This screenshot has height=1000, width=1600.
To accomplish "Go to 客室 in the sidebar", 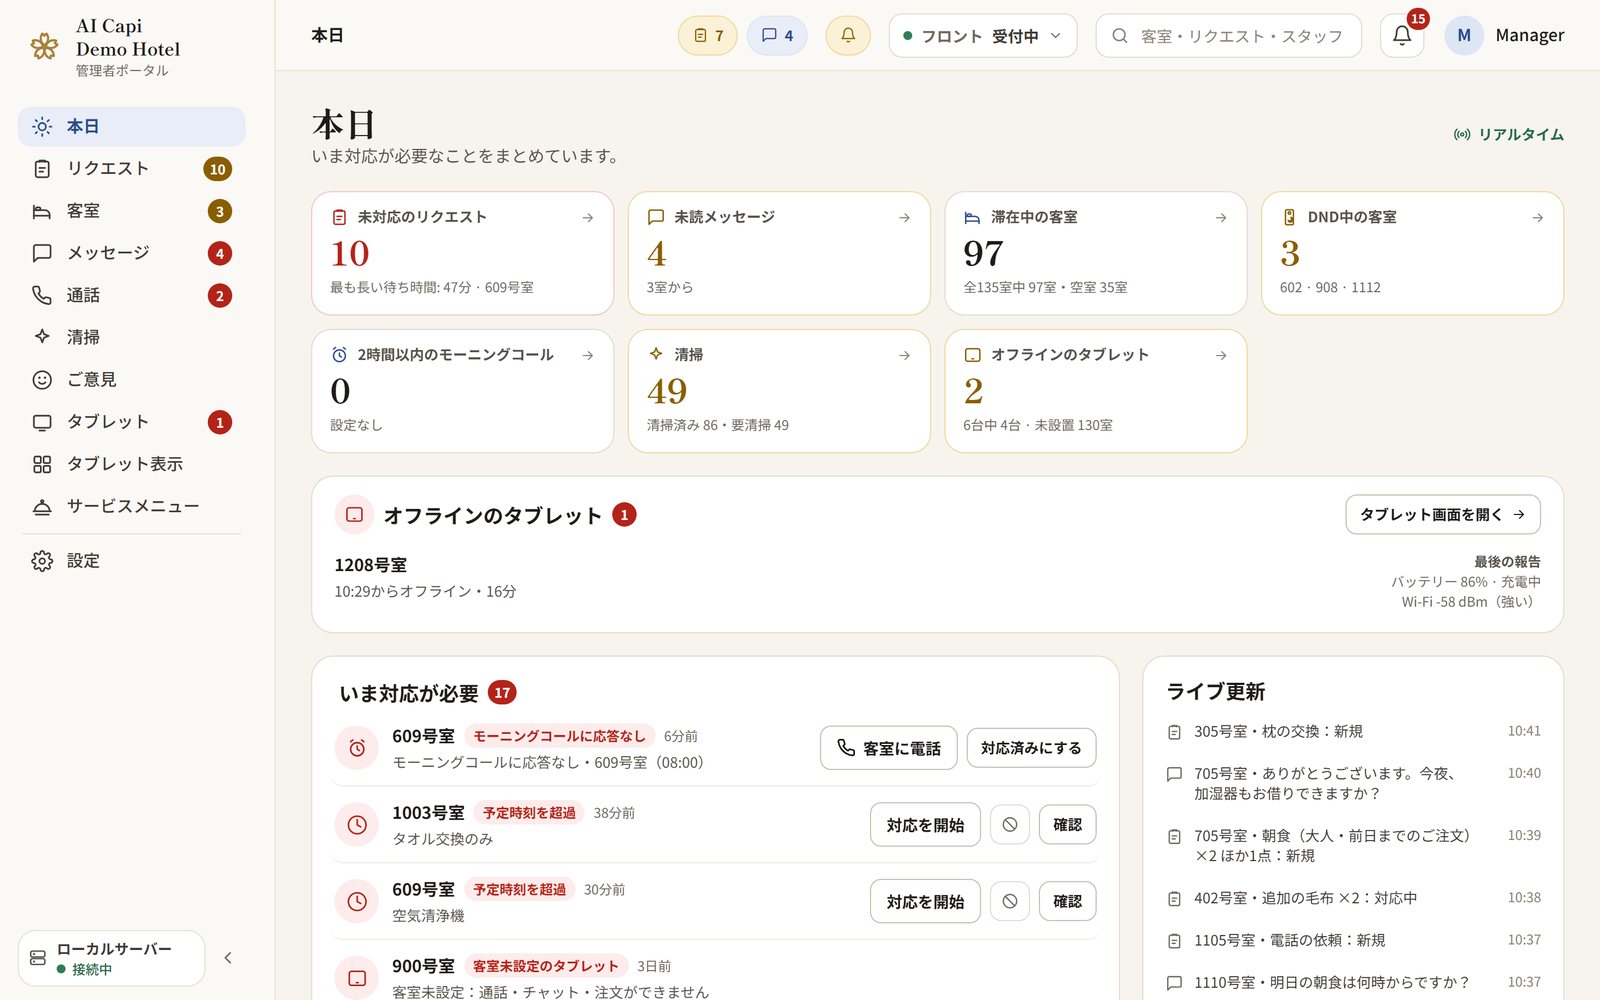I will [132, 211].
